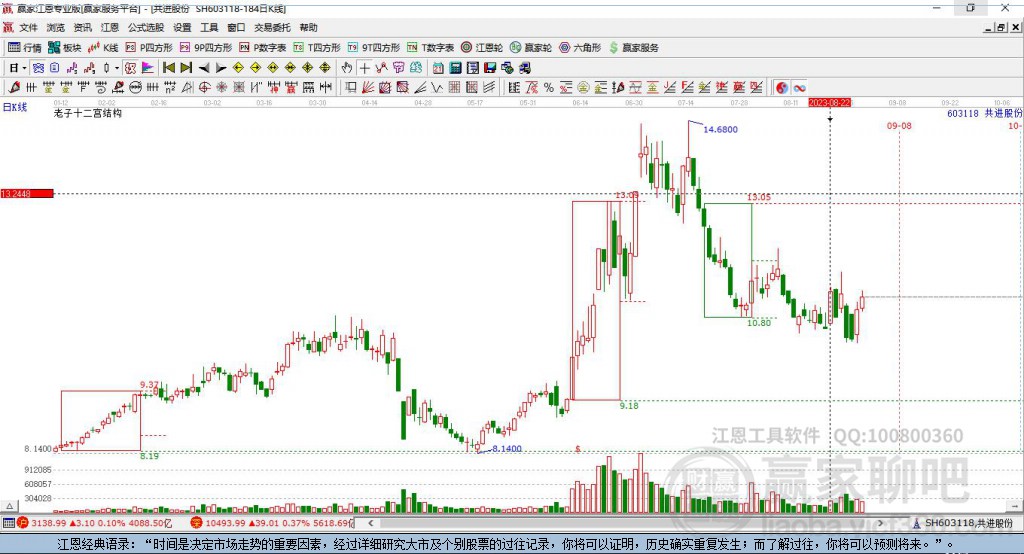This screenshot has height=554, width=1024.
Task: Click the 9.18 green price label
Action: [x=629, y=406]
